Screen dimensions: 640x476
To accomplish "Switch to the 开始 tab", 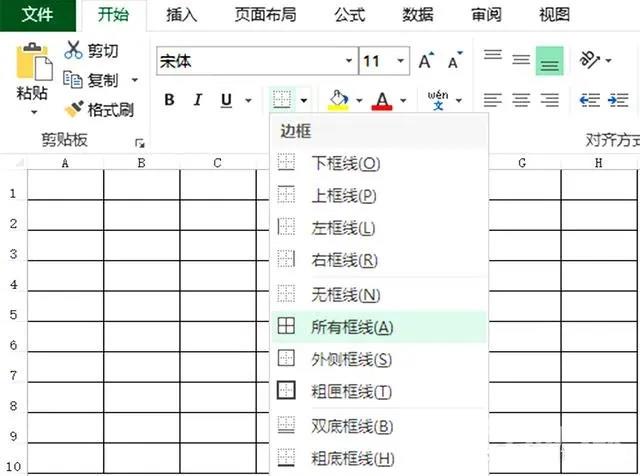I will click(113, 16).
